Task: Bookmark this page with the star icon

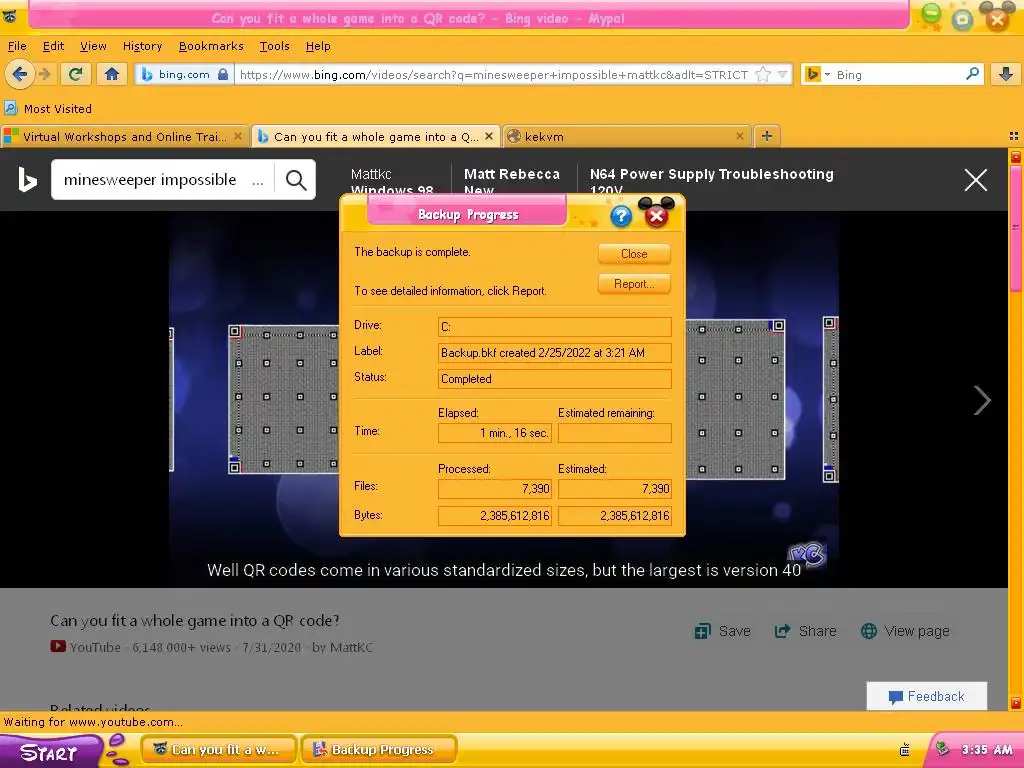Action: tap(763, 74)
